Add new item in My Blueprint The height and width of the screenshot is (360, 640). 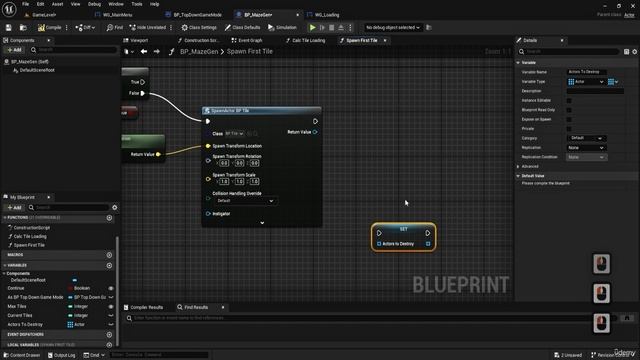[x=14, y=207]
